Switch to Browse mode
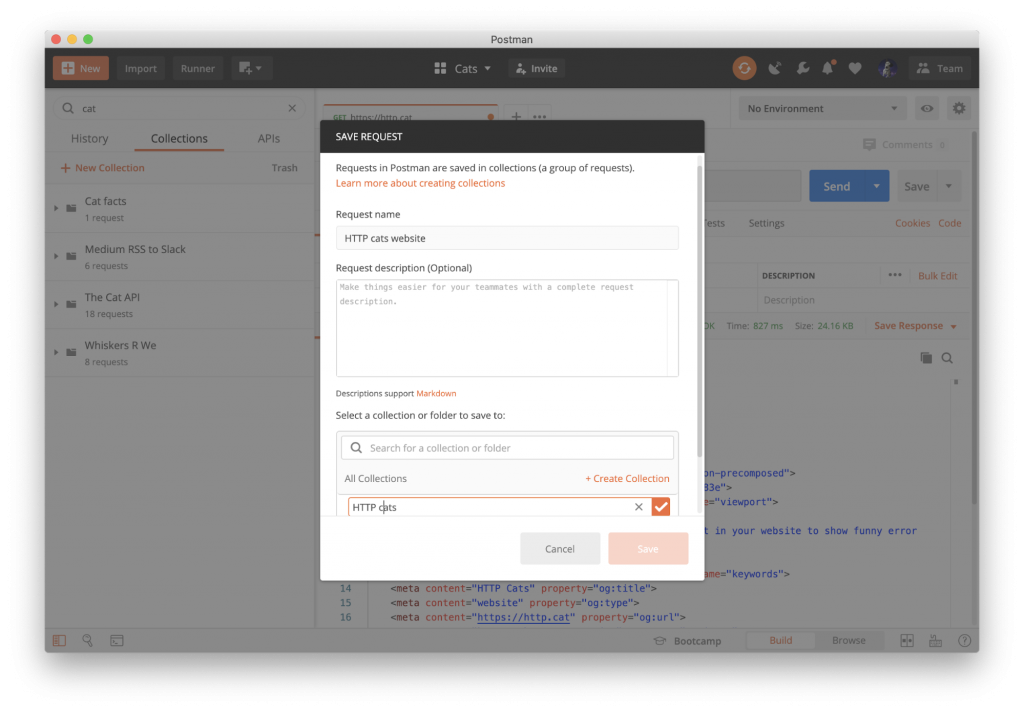 [x=848, y=641]
